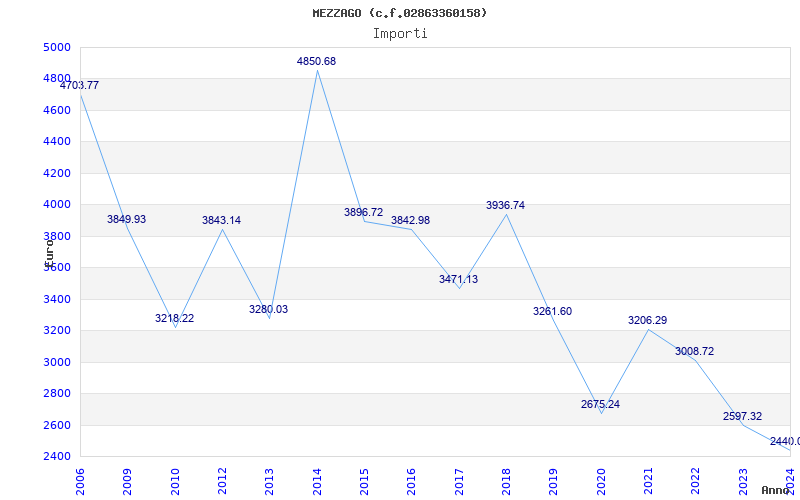
Task: Click the 2021 year axis label
Action: pos(648,482)
